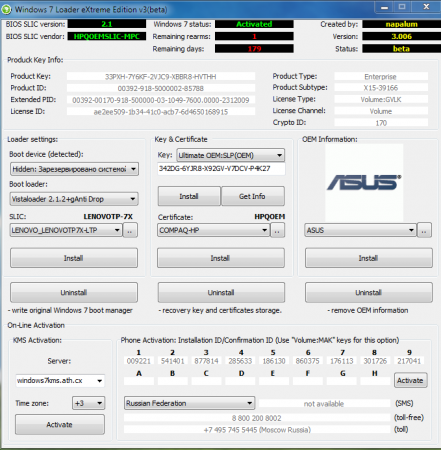The image size is (441, 450).
Task: Open the OEM ASUS dropdown
Action: (360, 230)
